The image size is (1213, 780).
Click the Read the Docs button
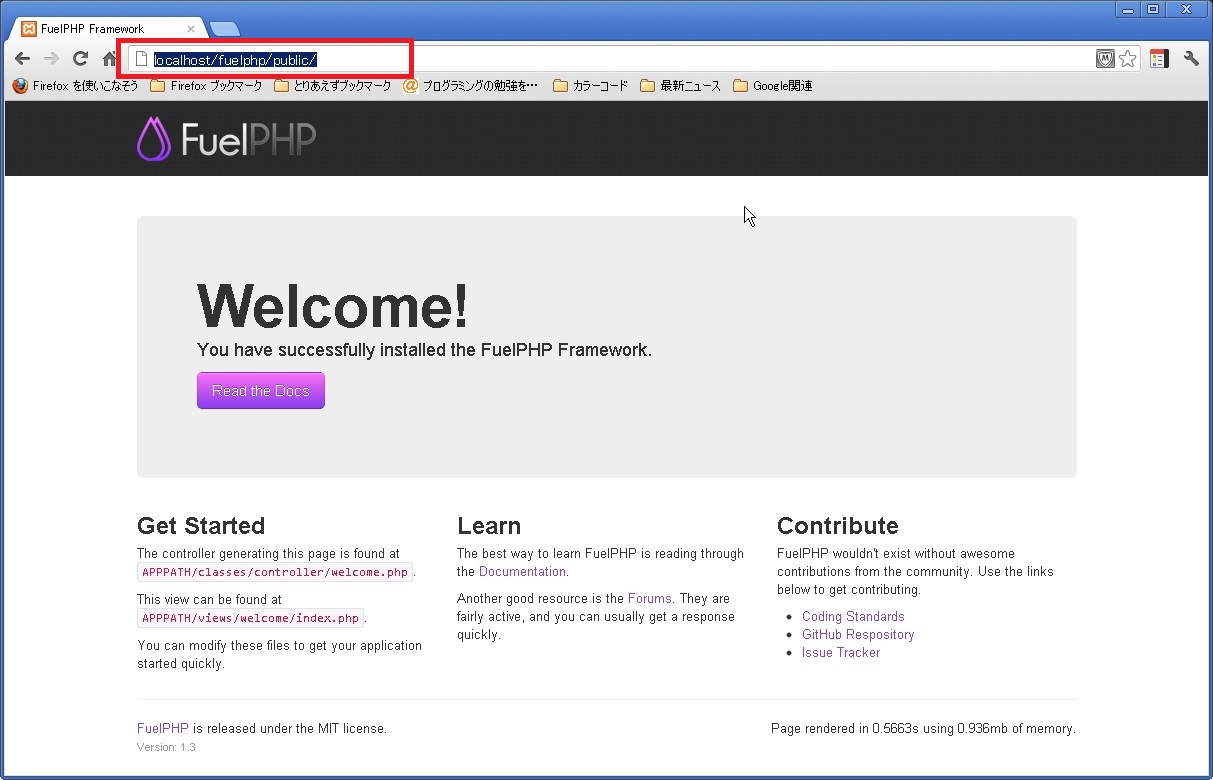tap(261, 391)
